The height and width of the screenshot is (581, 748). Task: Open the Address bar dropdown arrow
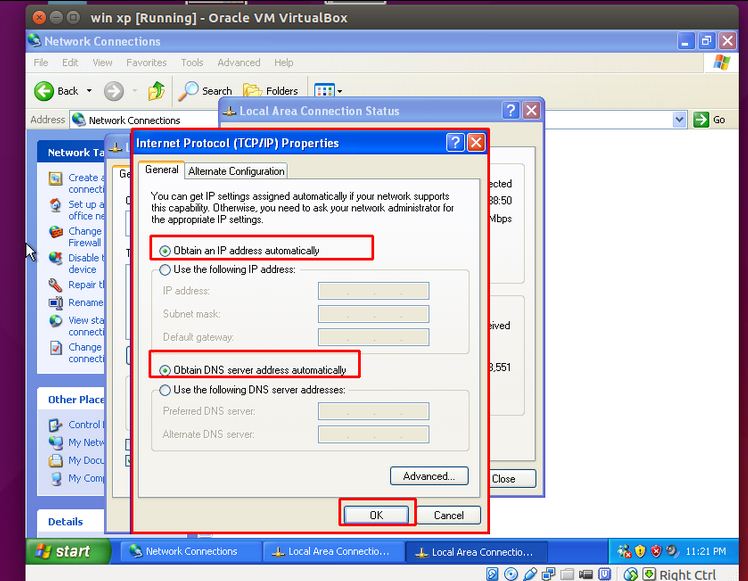(x=679, y=120)
